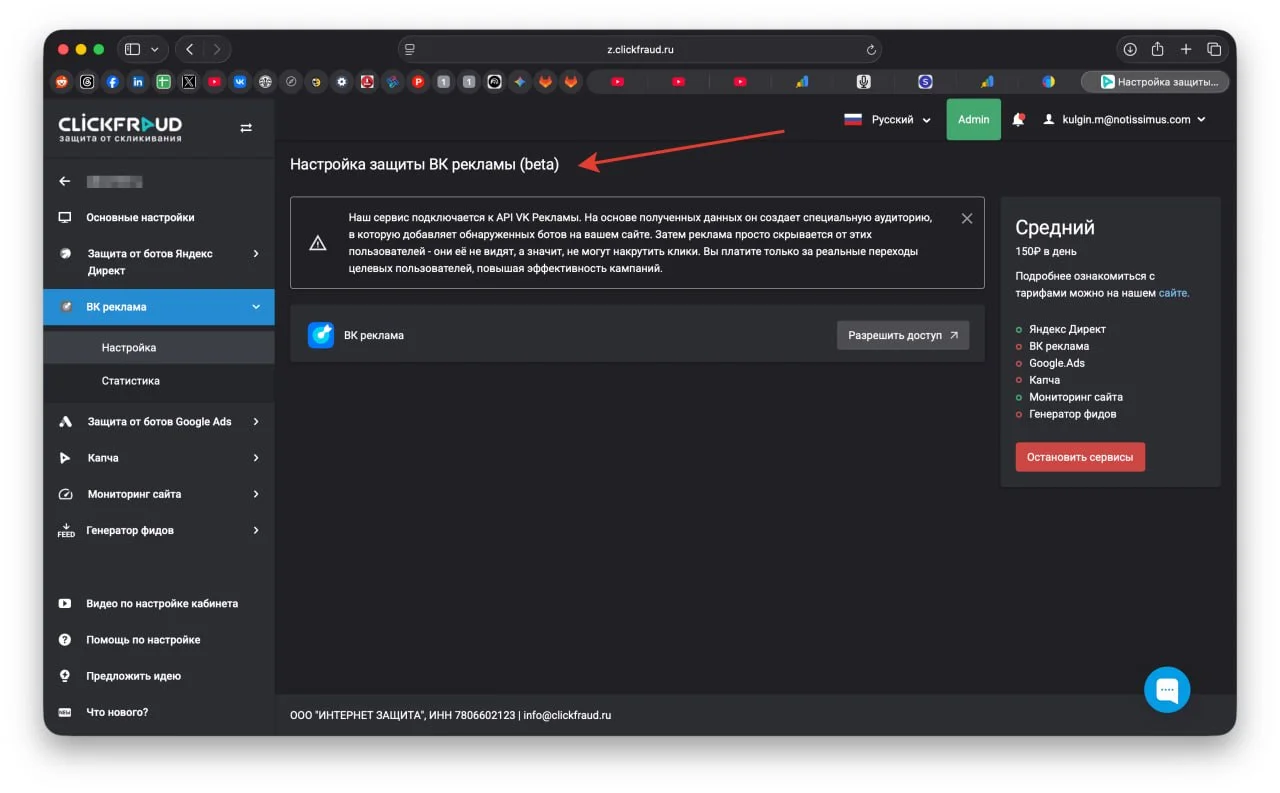Click the Средний tariff title
The image size is (1280, 793).
click(x=1055, y=227)
